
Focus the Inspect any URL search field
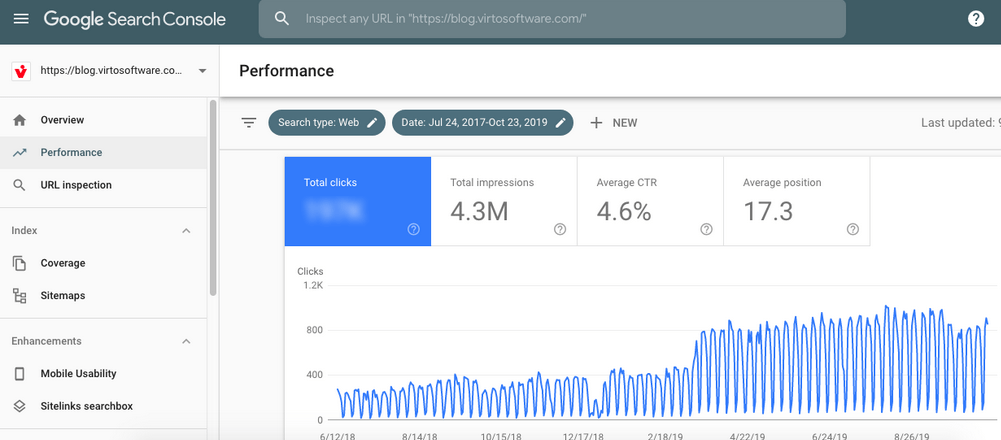coord(552,19)
